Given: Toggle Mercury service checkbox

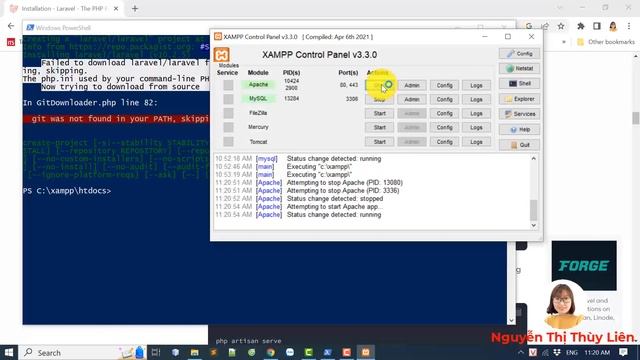Looking at the screenshot, I should coord(228,127).
